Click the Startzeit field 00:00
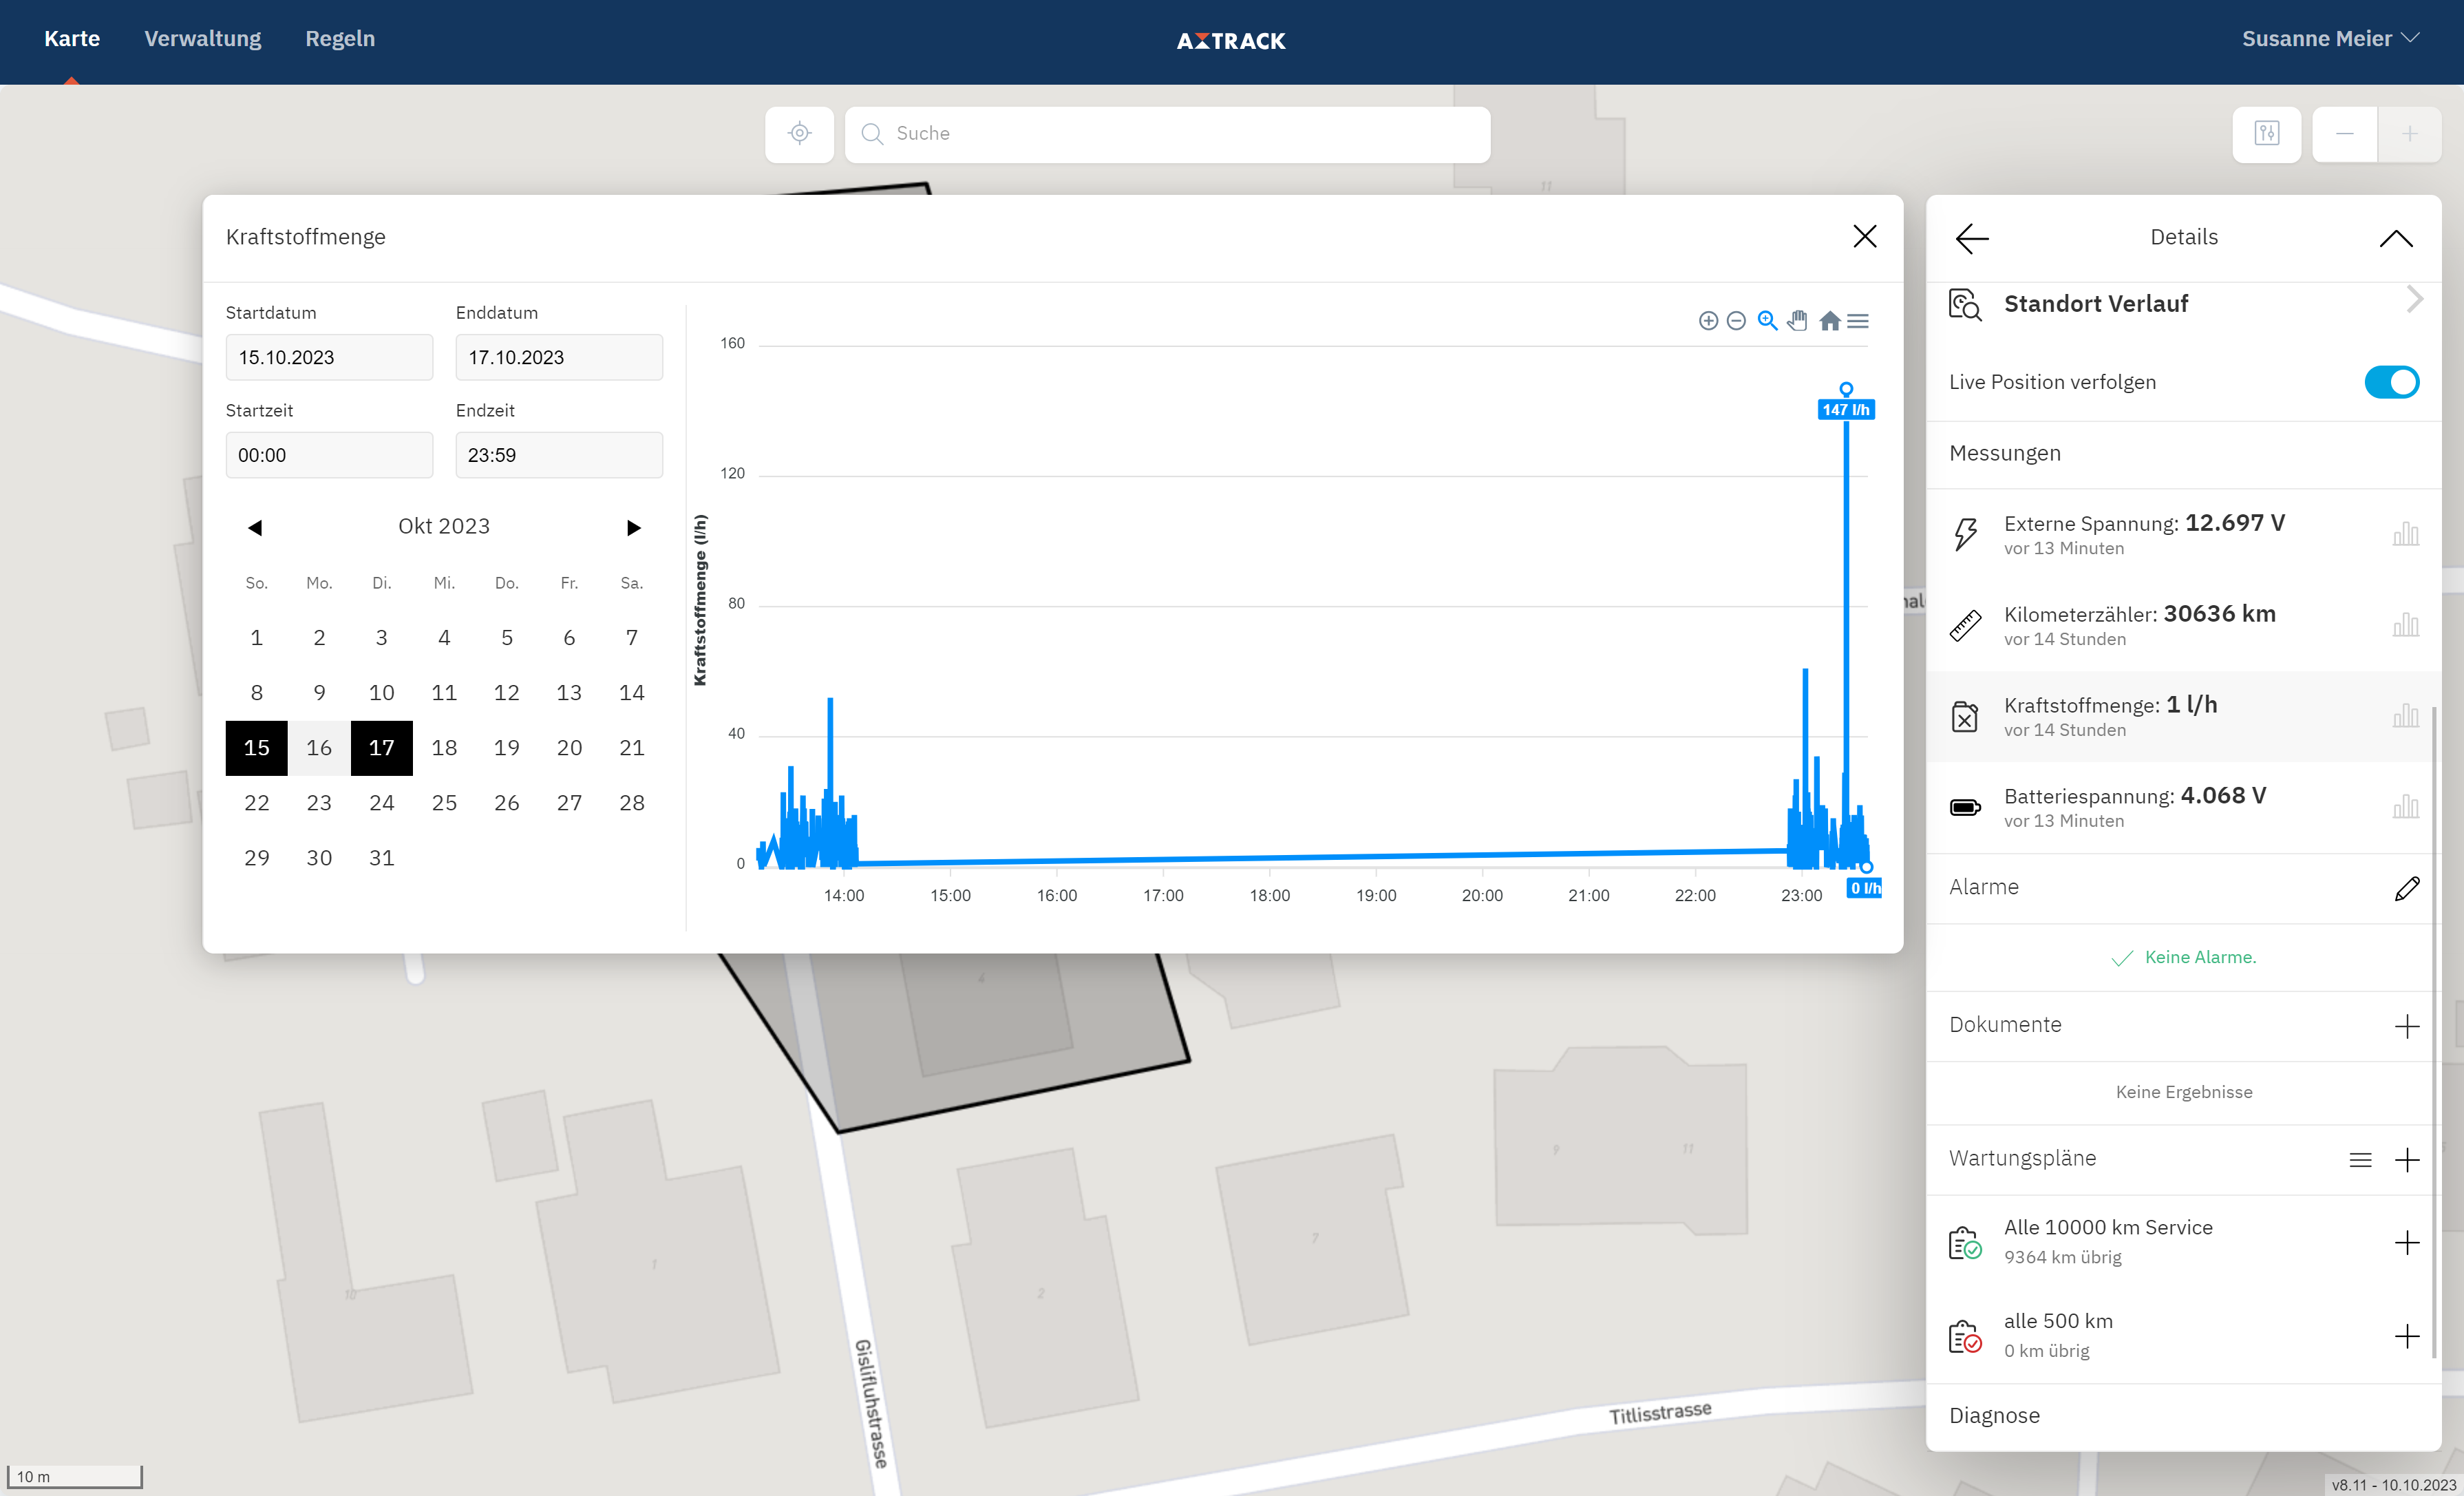The image size is (2464, 1496). click(x=329, y=455)
